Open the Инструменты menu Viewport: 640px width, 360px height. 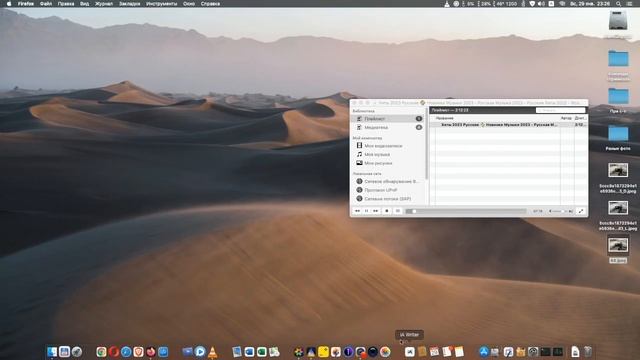click(162, 4)
